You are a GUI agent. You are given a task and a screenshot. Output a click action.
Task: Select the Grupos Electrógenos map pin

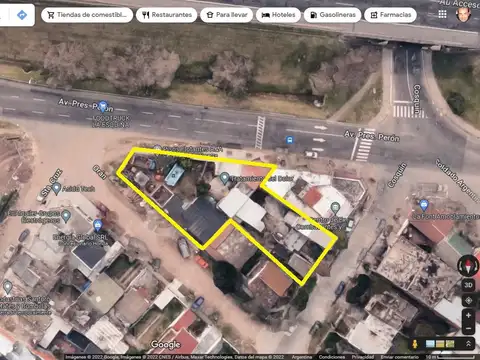point(66,216)
